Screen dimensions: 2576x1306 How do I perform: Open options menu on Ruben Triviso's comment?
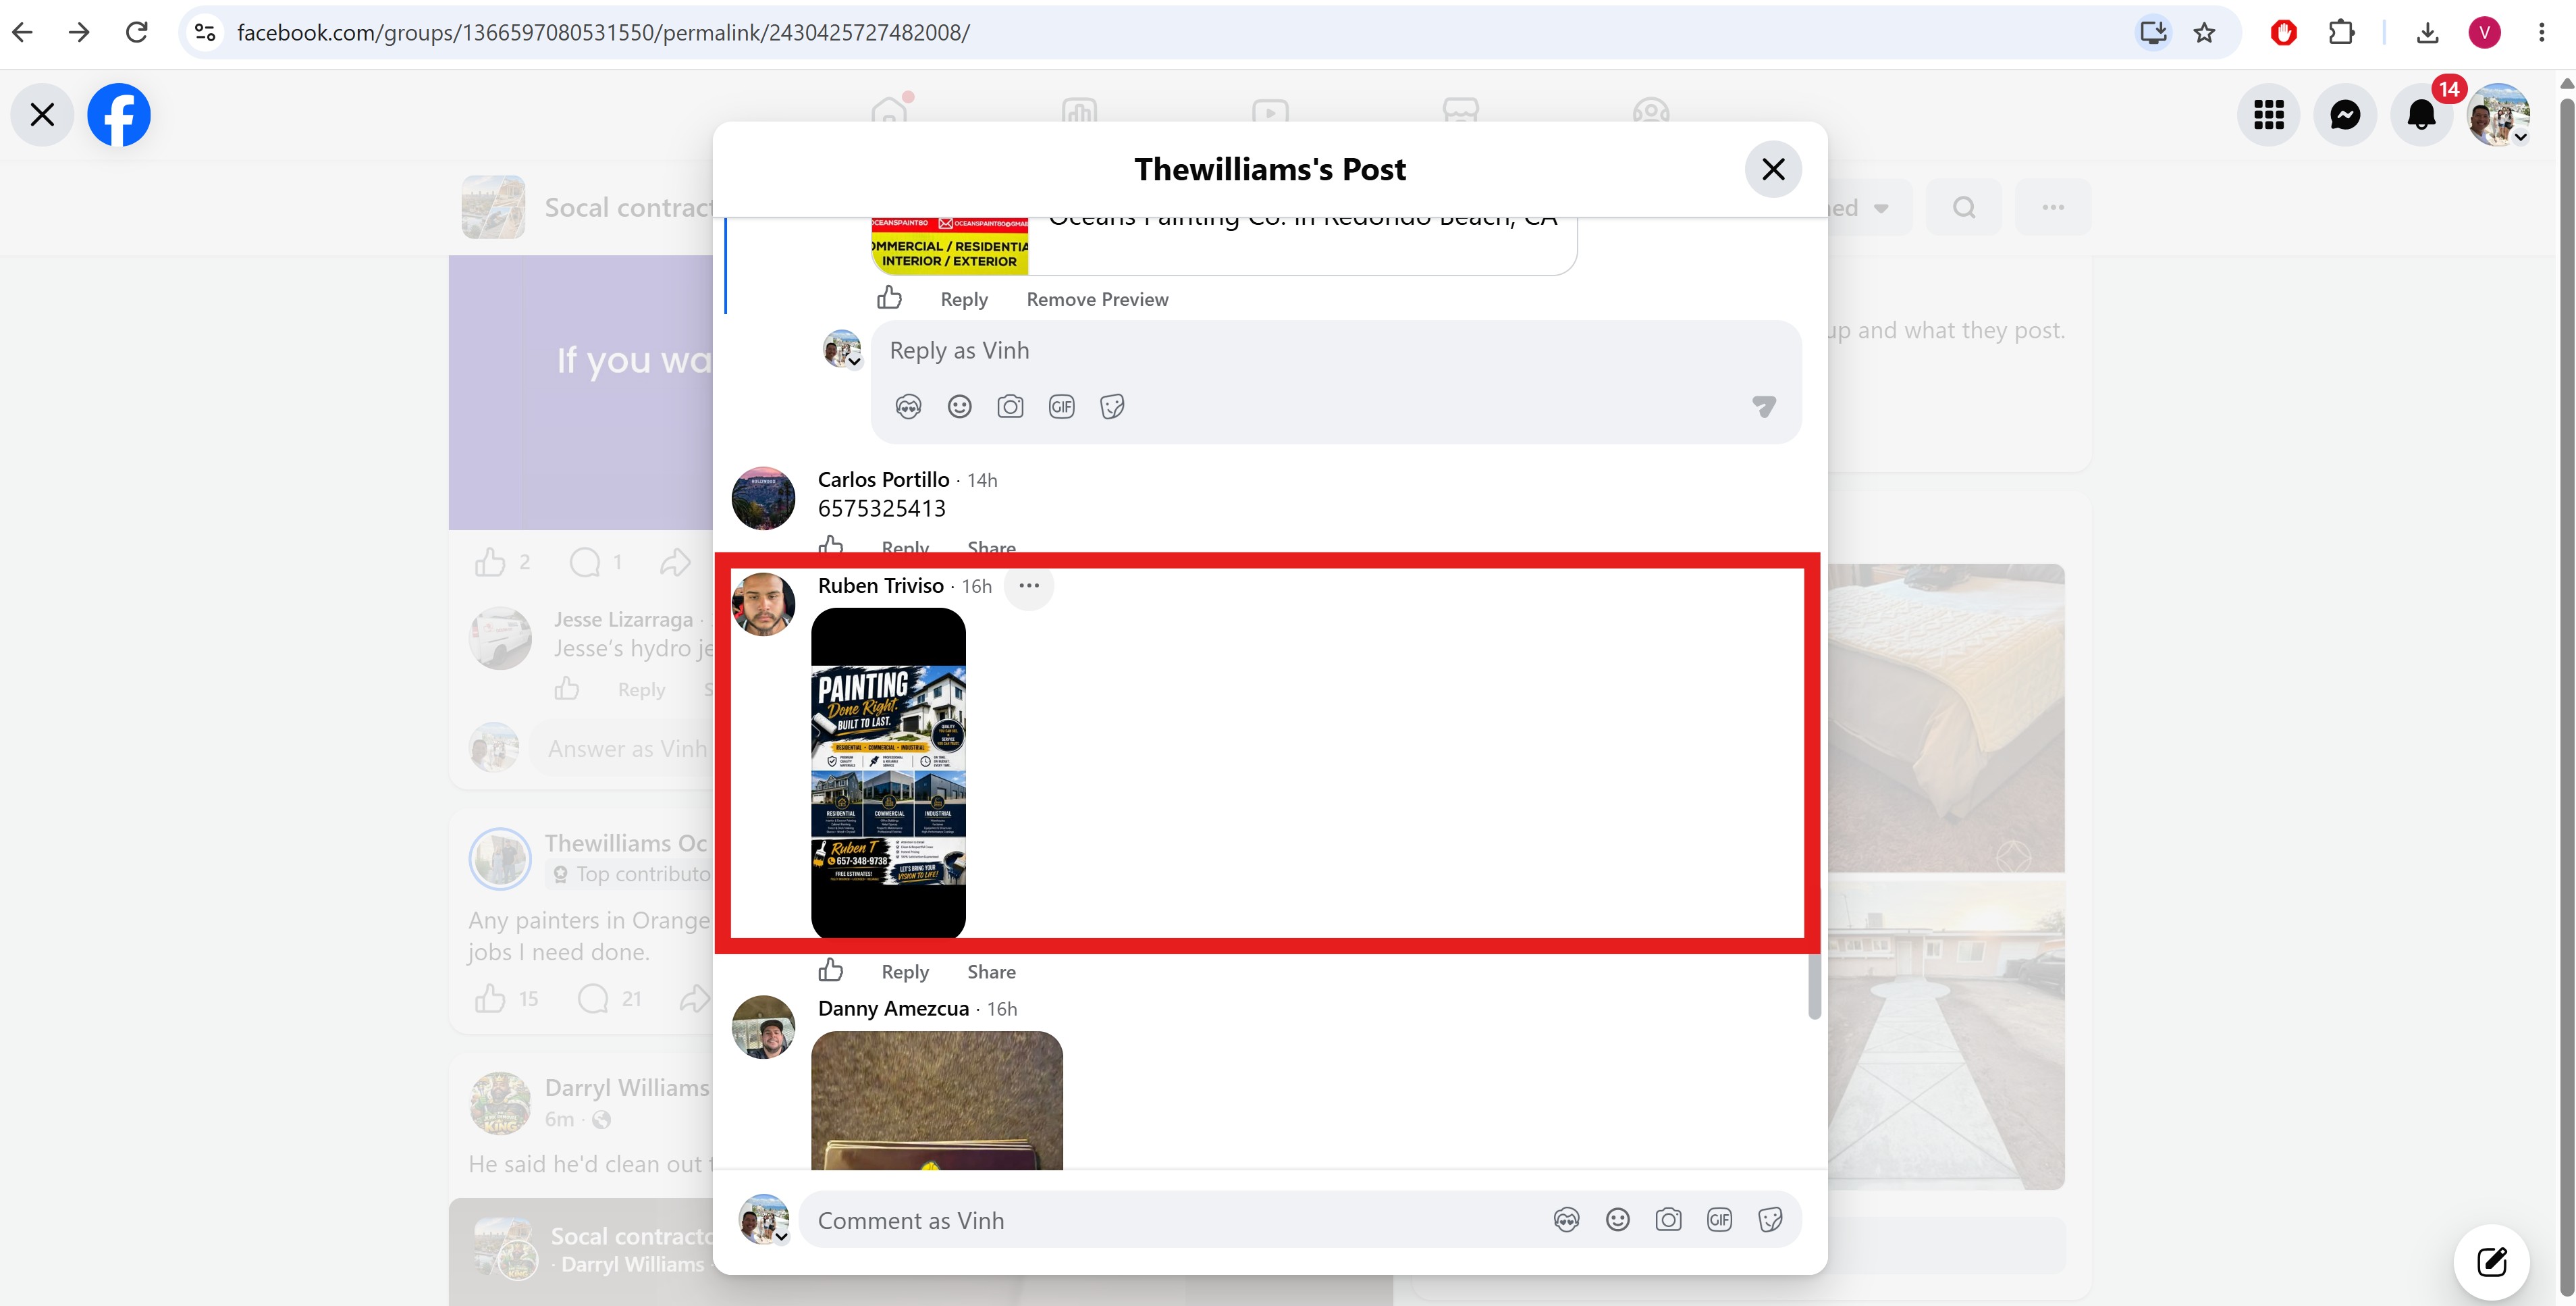click(x=1029, y=585)
